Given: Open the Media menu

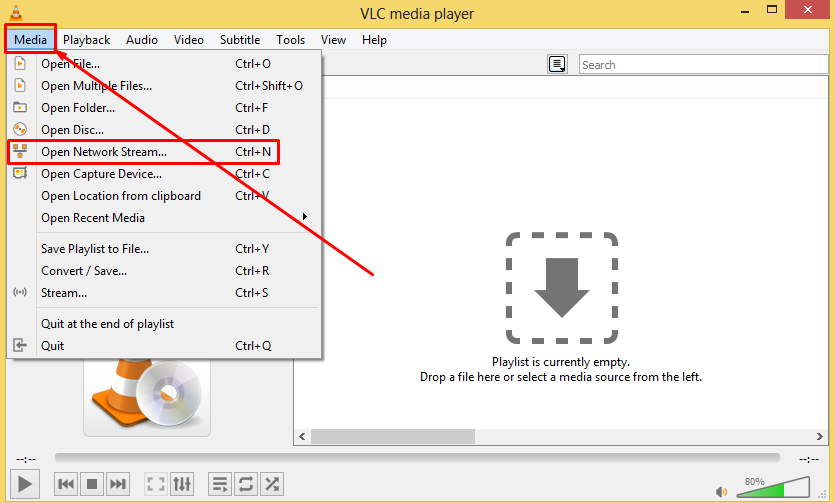Looking at the screenshot, I should 30,39.
